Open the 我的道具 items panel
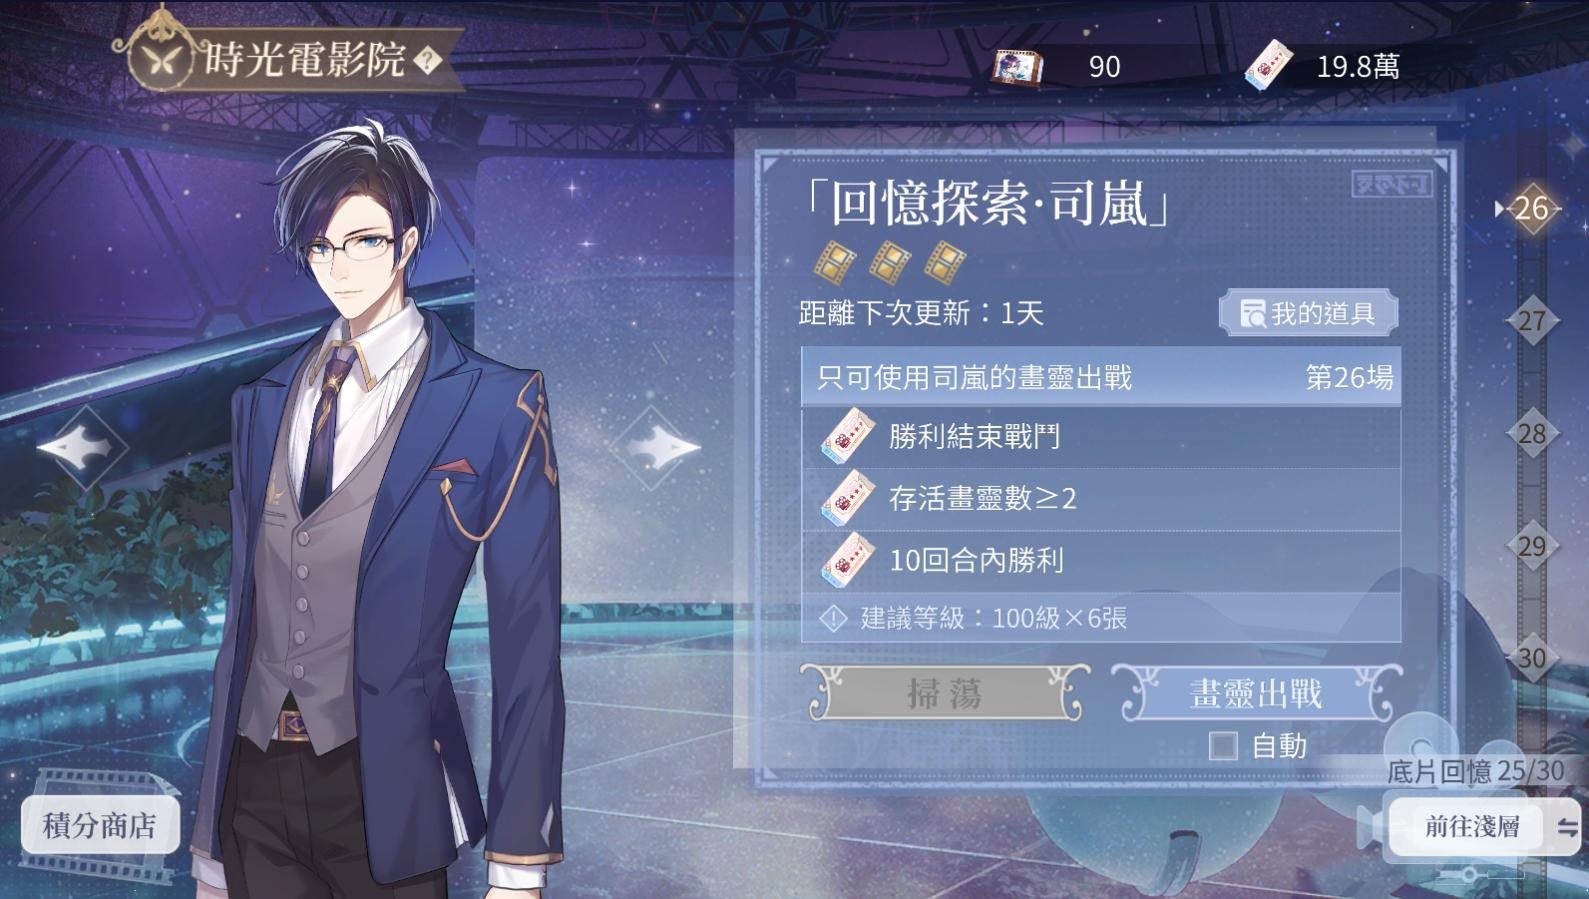Viewport: 1589px width, 899px height. 1308,314
